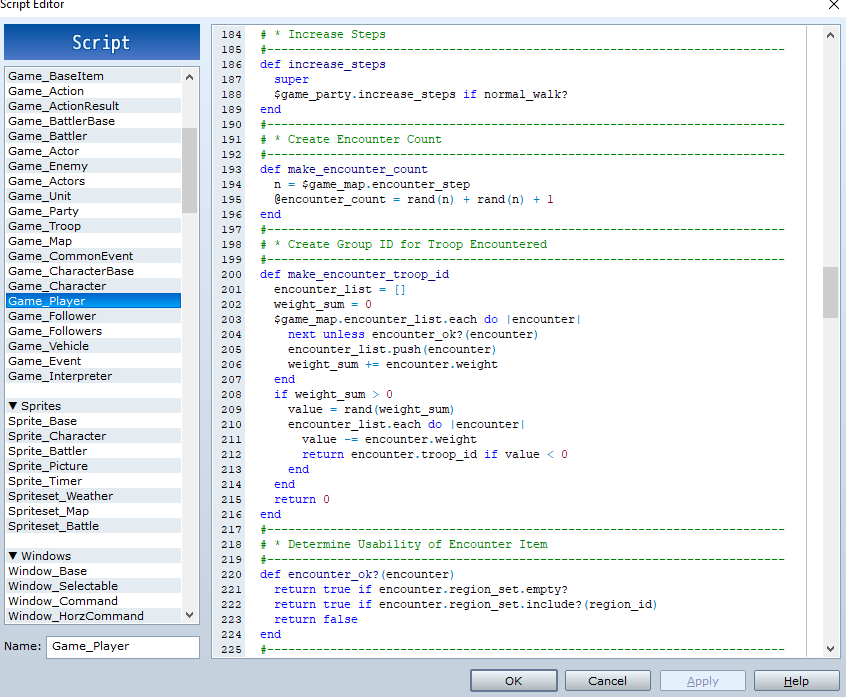Click the 'encounter_list.push(encounter)' line

click(x=392, y=350)
